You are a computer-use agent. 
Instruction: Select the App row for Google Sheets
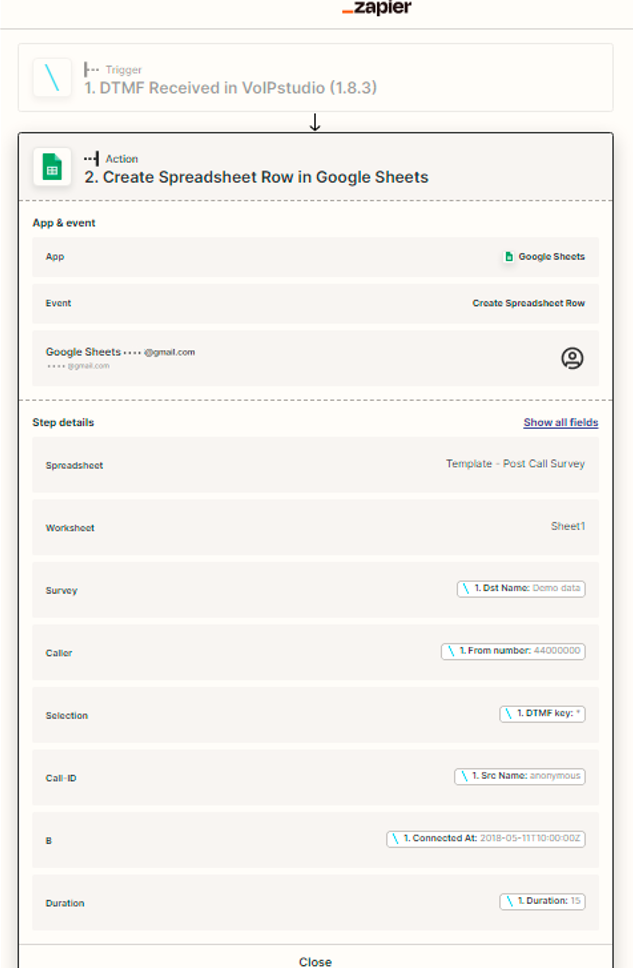315,257
